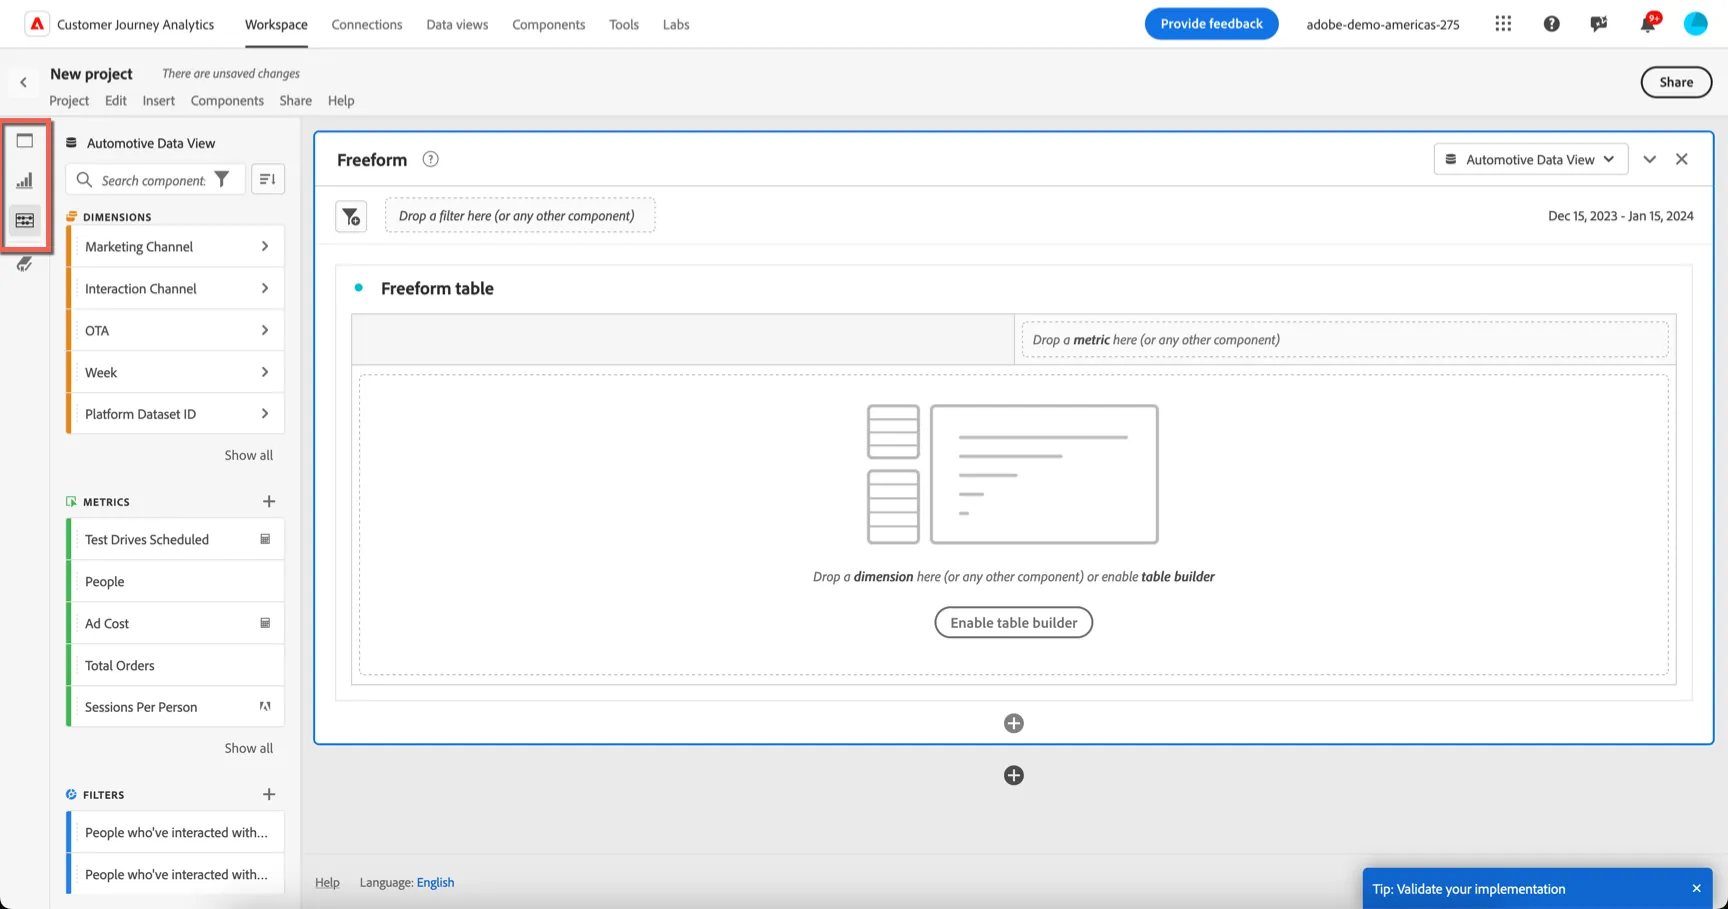
Task: Open Freeform help info icon
Action: pos(430,159)
